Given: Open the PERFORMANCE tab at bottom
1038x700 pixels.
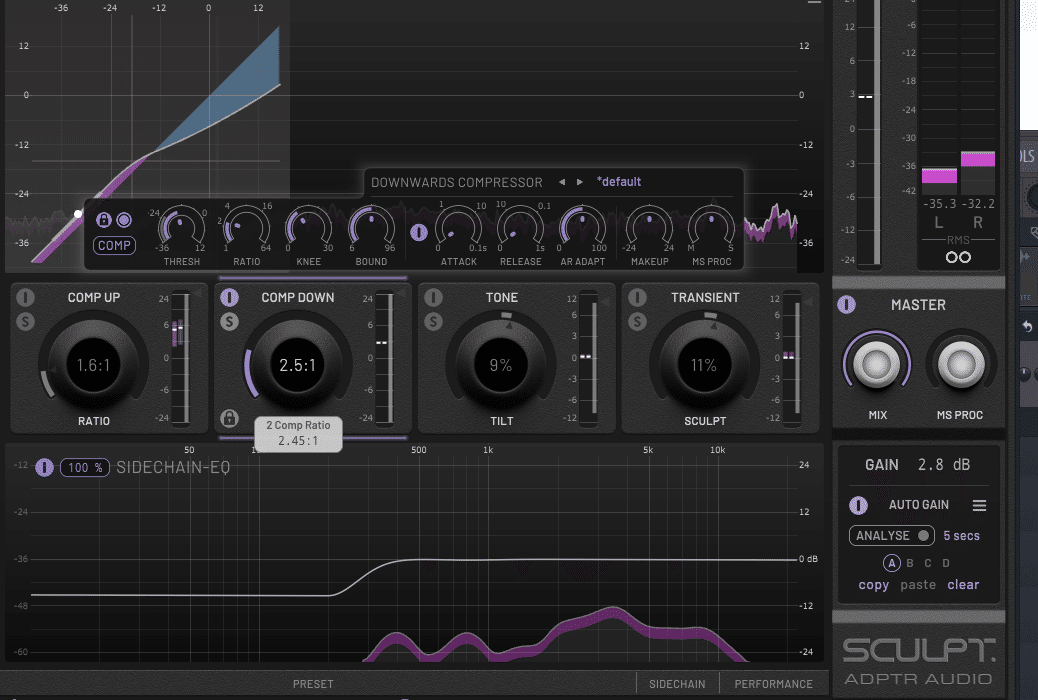Looking at the screenshot, I should (x=773, y=684).
